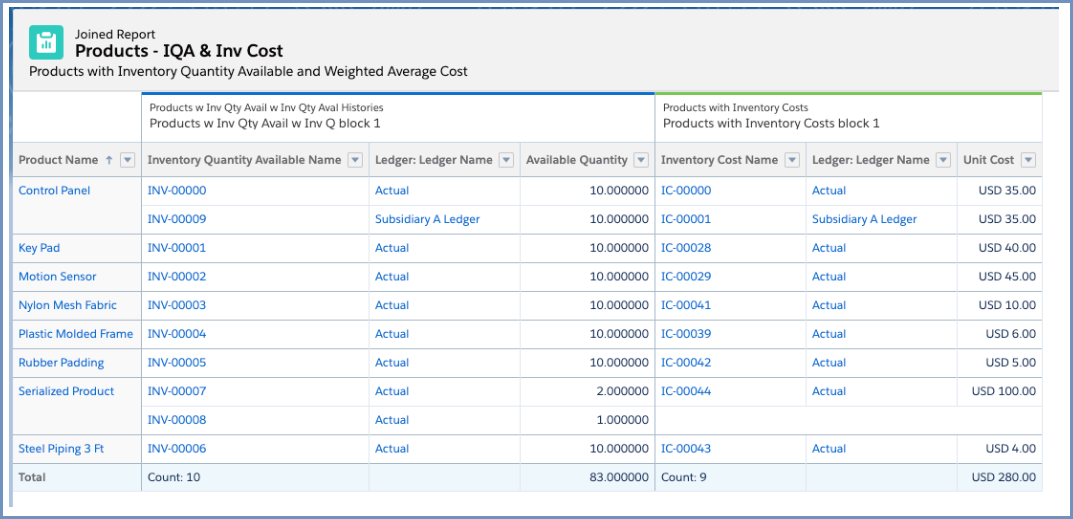Image resolution: width=1073 pixels, height=519 pixels.
Task: Click the joined report clipboard icon
Action: (x=45, y=42)
